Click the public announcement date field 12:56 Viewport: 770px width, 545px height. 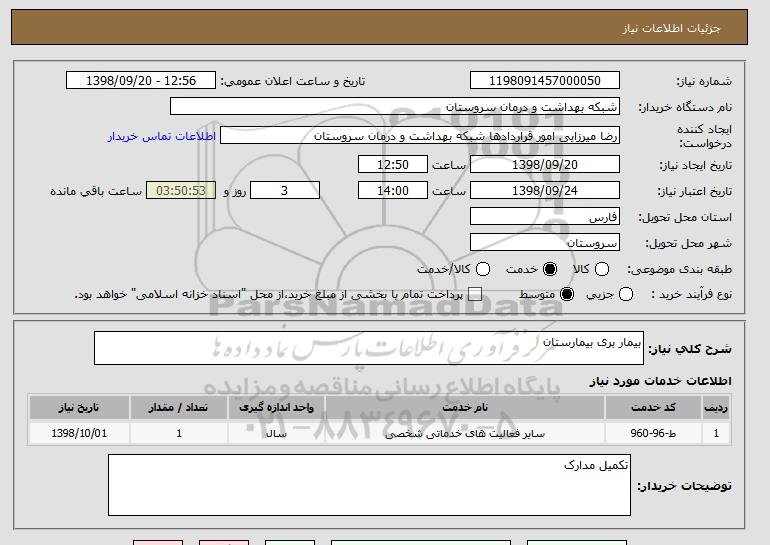point(141,81)
